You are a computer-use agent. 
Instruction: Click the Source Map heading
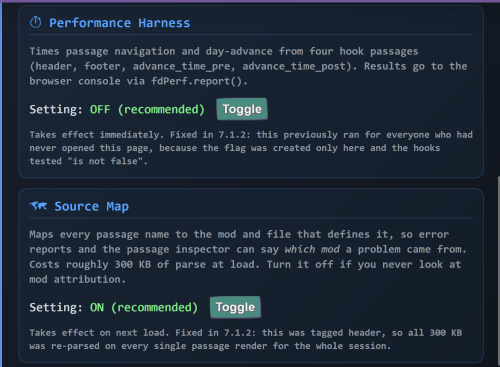(92, 206)
